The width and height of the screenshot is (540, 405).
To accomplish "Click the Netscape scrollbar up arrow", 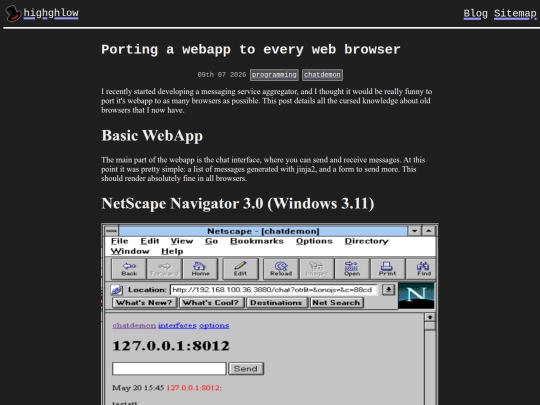I will 430,317.
